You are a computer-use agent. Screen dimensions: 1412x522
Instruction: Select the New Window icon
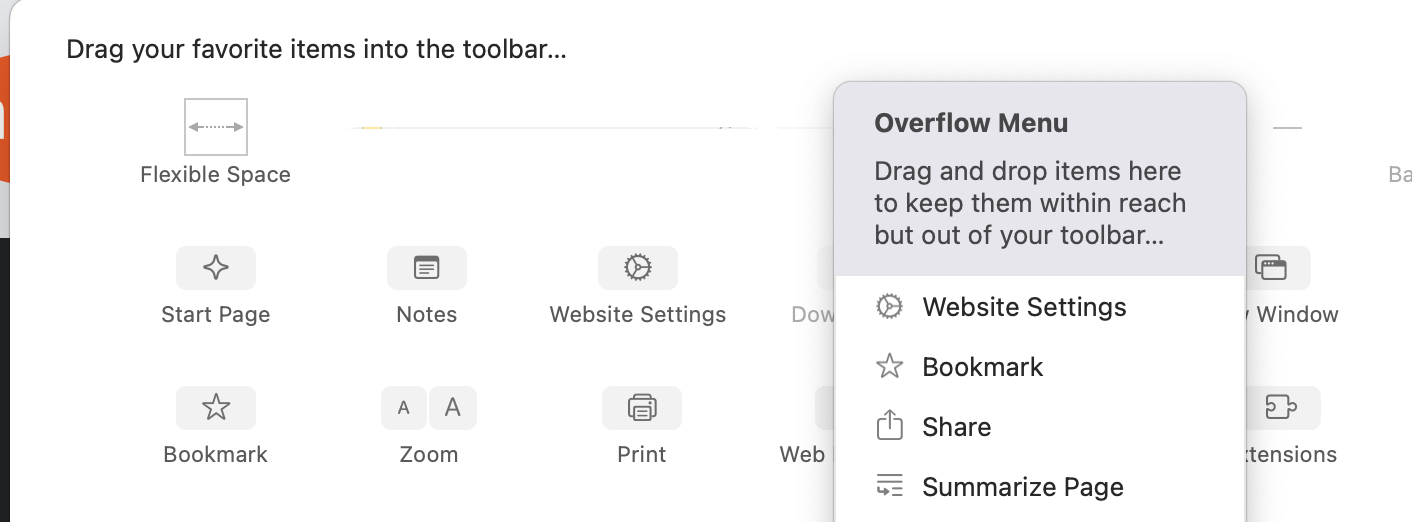pyautogui.click(x=1271, y=268)
